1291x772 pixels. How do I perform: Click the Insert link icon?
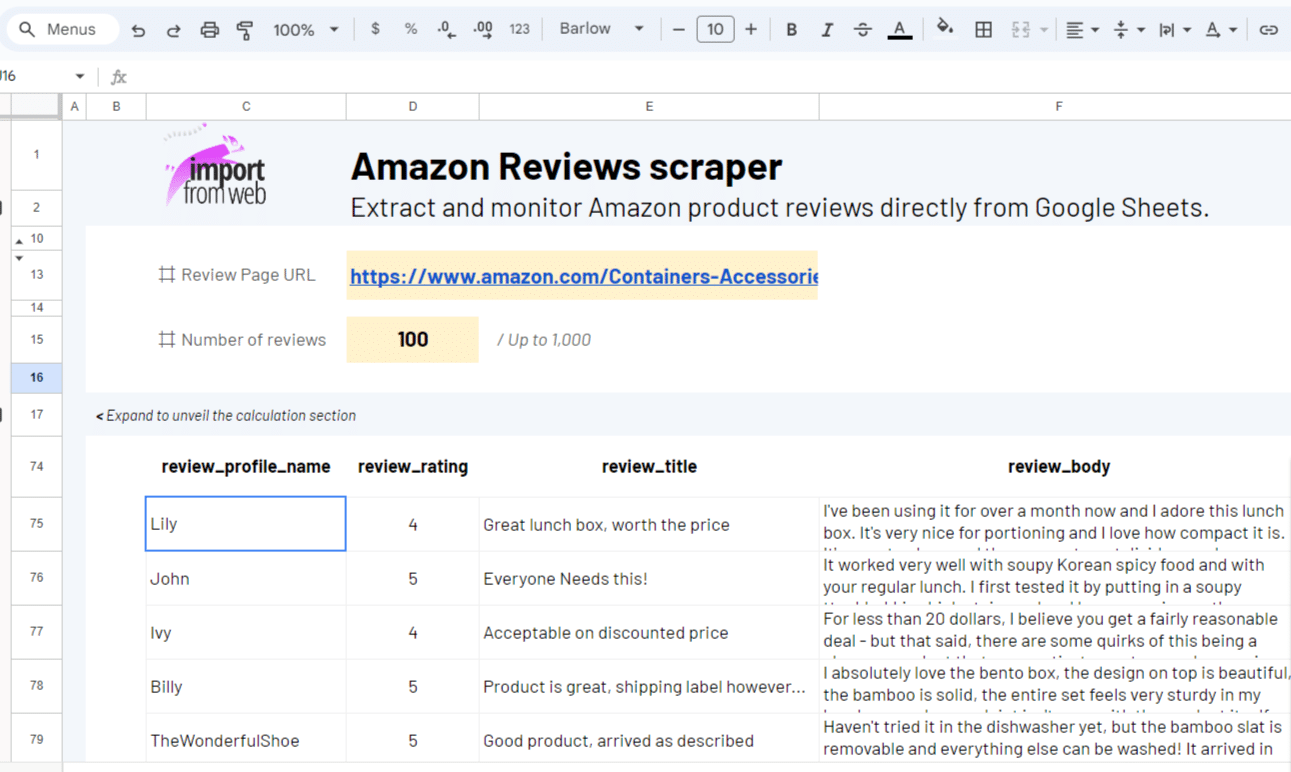(x=1268, y=30)
